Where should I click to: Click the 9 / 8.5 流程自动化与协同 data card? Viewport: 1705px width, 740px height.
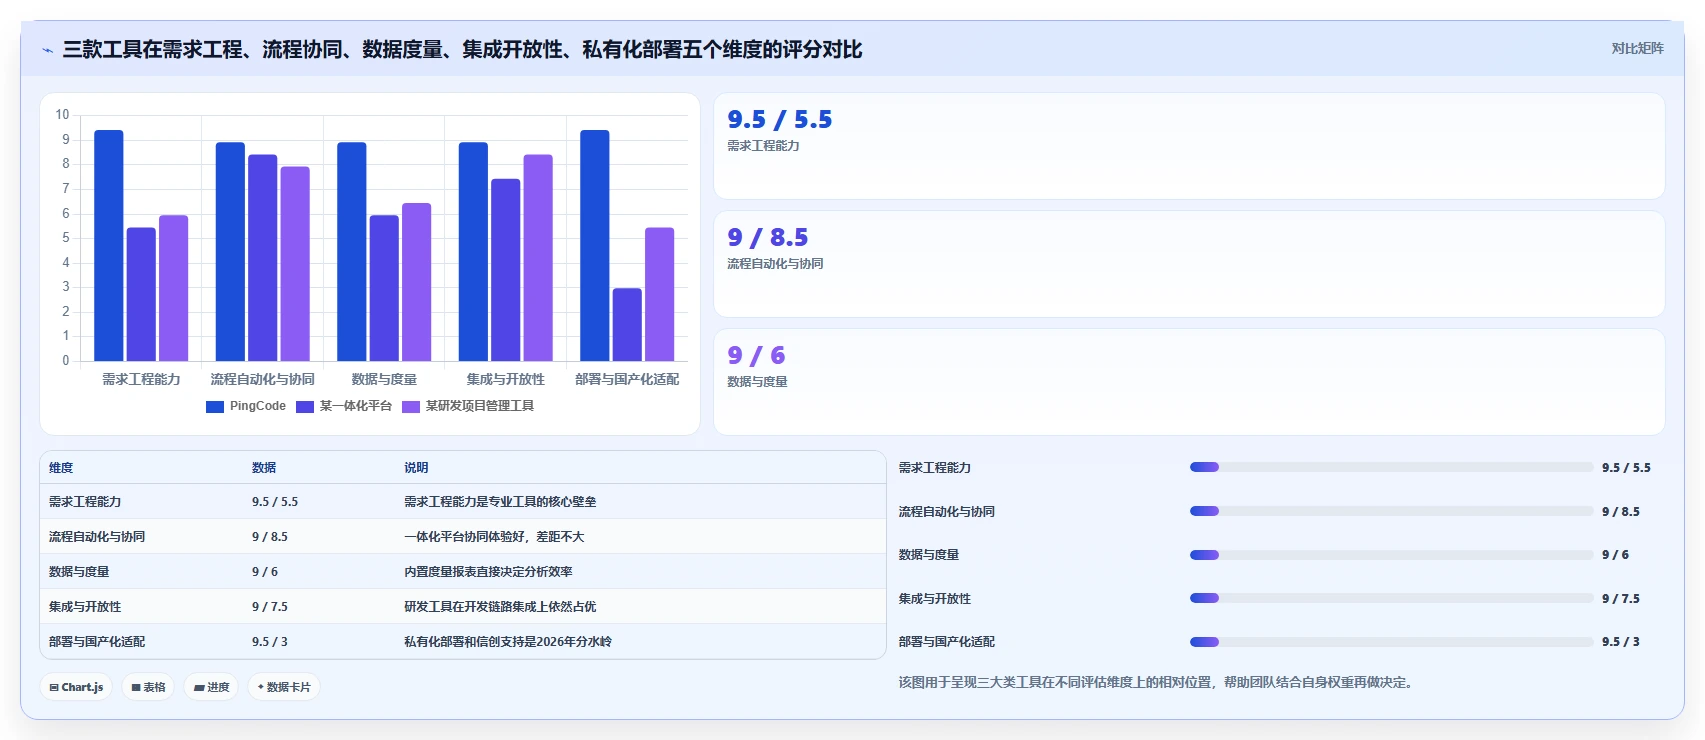(1189, 264)
